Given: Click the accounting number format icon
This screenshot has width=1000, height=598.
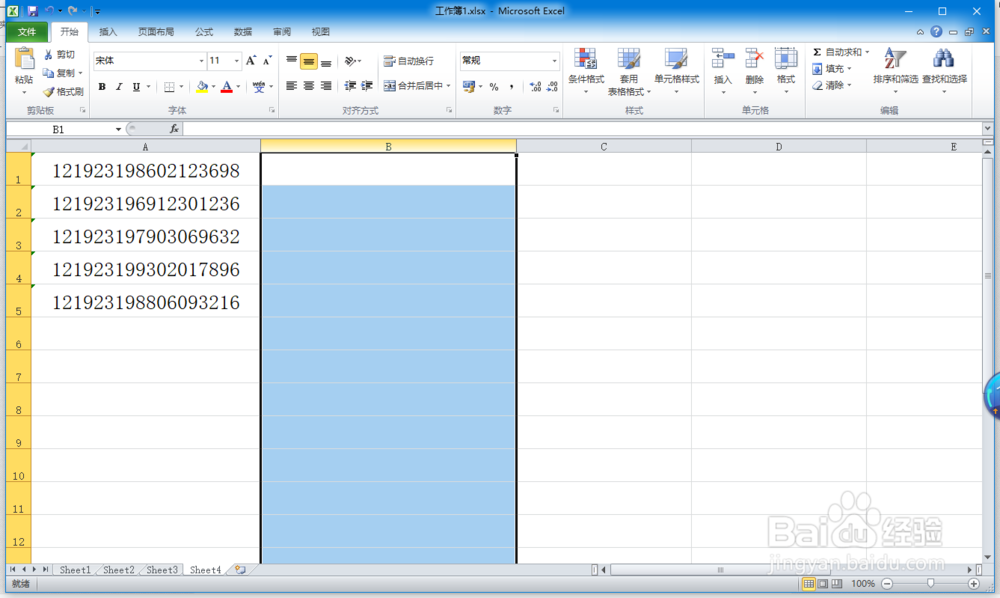Looking at the screenshot, I should [469, 87].
